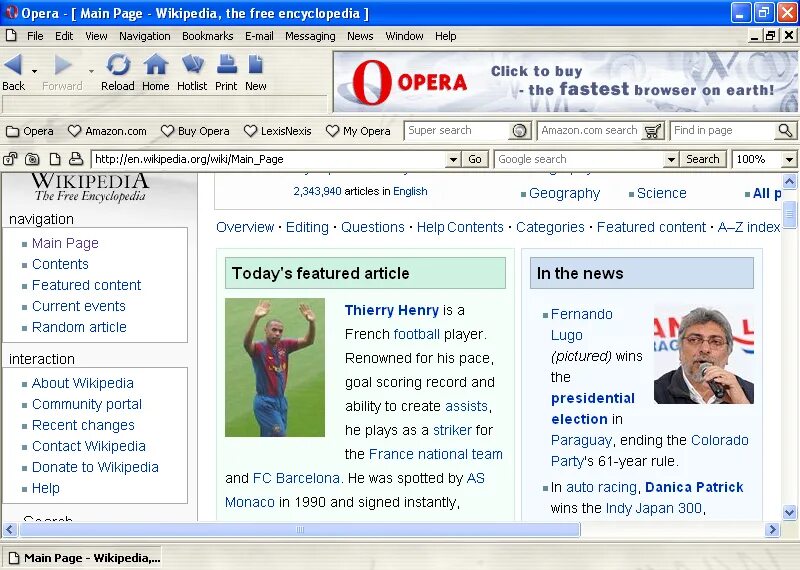800x570 pixels.
Task: Open the My Opera bookmark
Action: coord(358,131)
